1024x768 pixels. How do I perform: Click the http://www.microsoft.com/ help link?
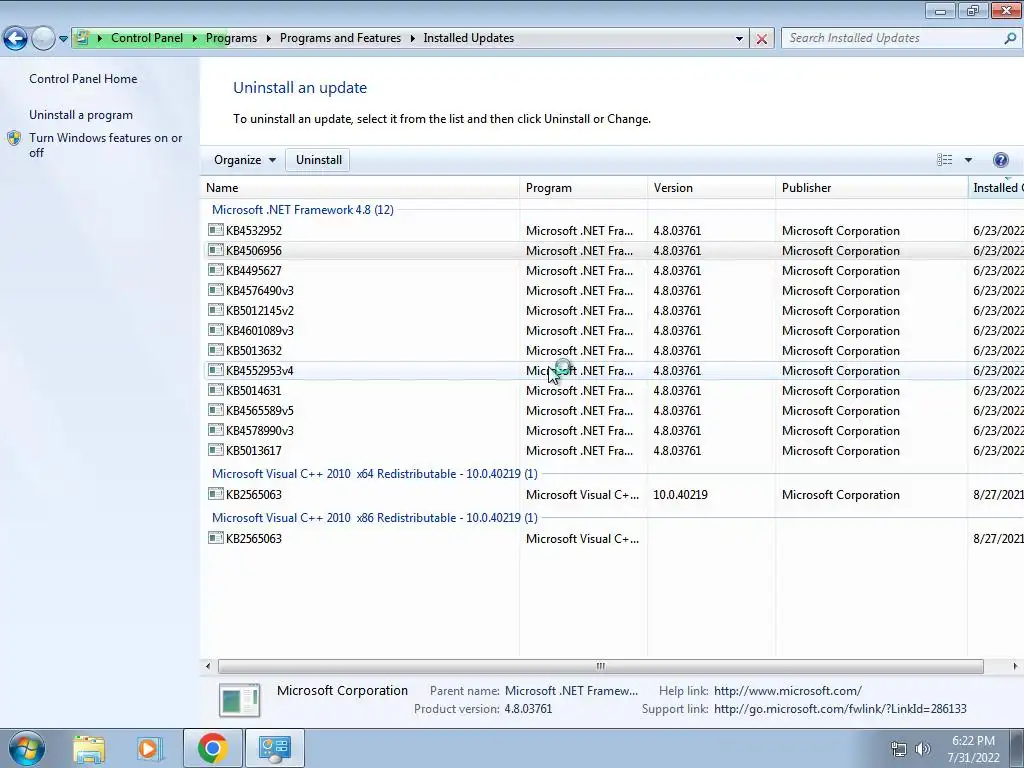tap(788, 691)
